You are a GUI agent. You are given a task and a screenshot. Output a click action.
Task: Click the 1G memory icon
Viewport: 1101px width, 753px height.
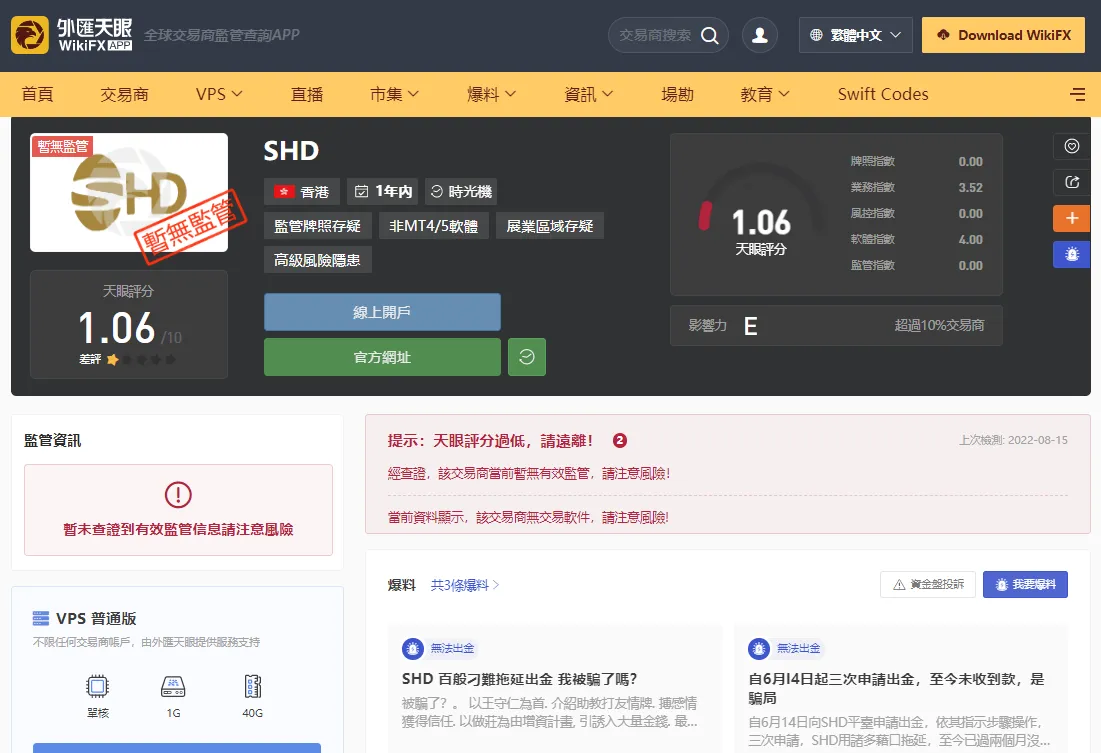tap(173, 686)
